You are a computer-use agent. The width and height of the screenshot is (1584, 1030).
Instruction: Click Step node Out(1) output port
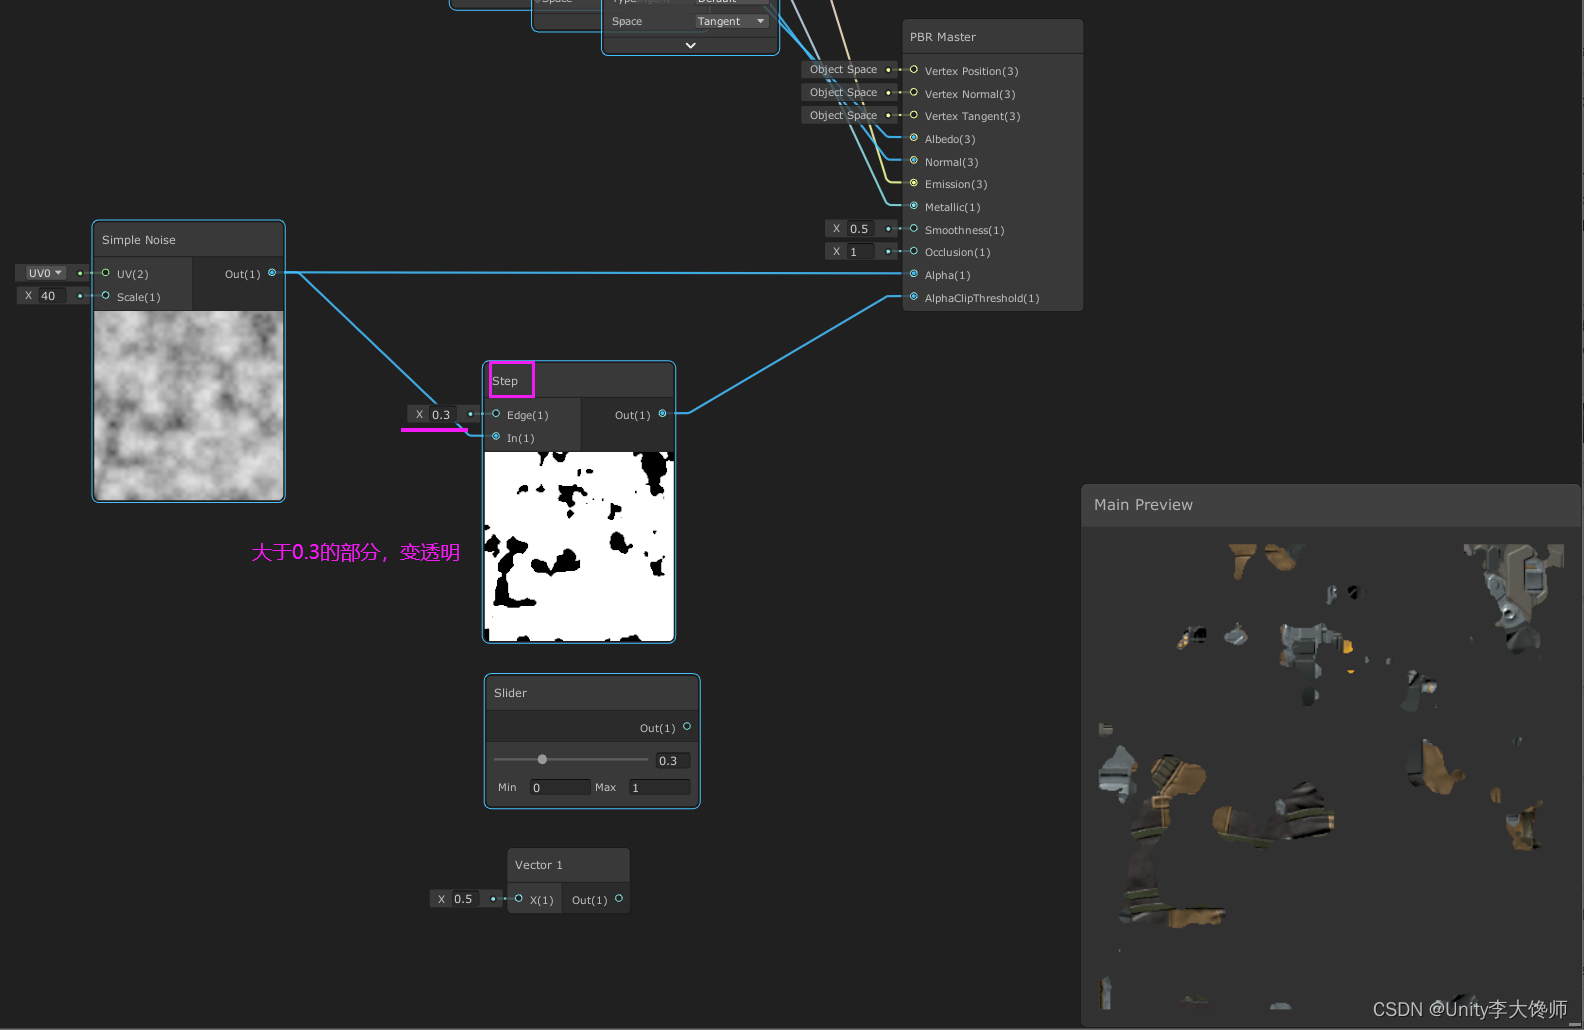pyautogui.click(x=662, y=413)
